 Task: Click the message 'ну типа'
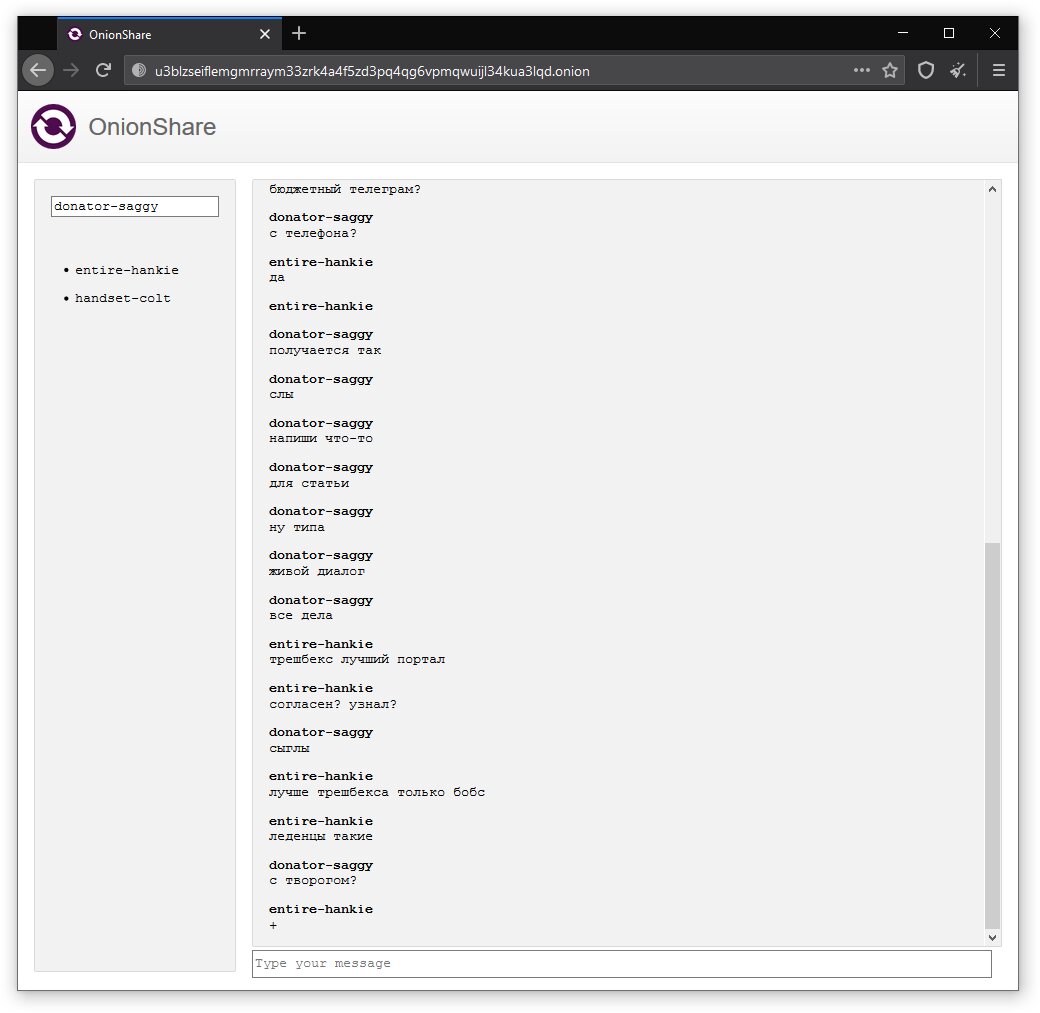[x=297, y=527]
